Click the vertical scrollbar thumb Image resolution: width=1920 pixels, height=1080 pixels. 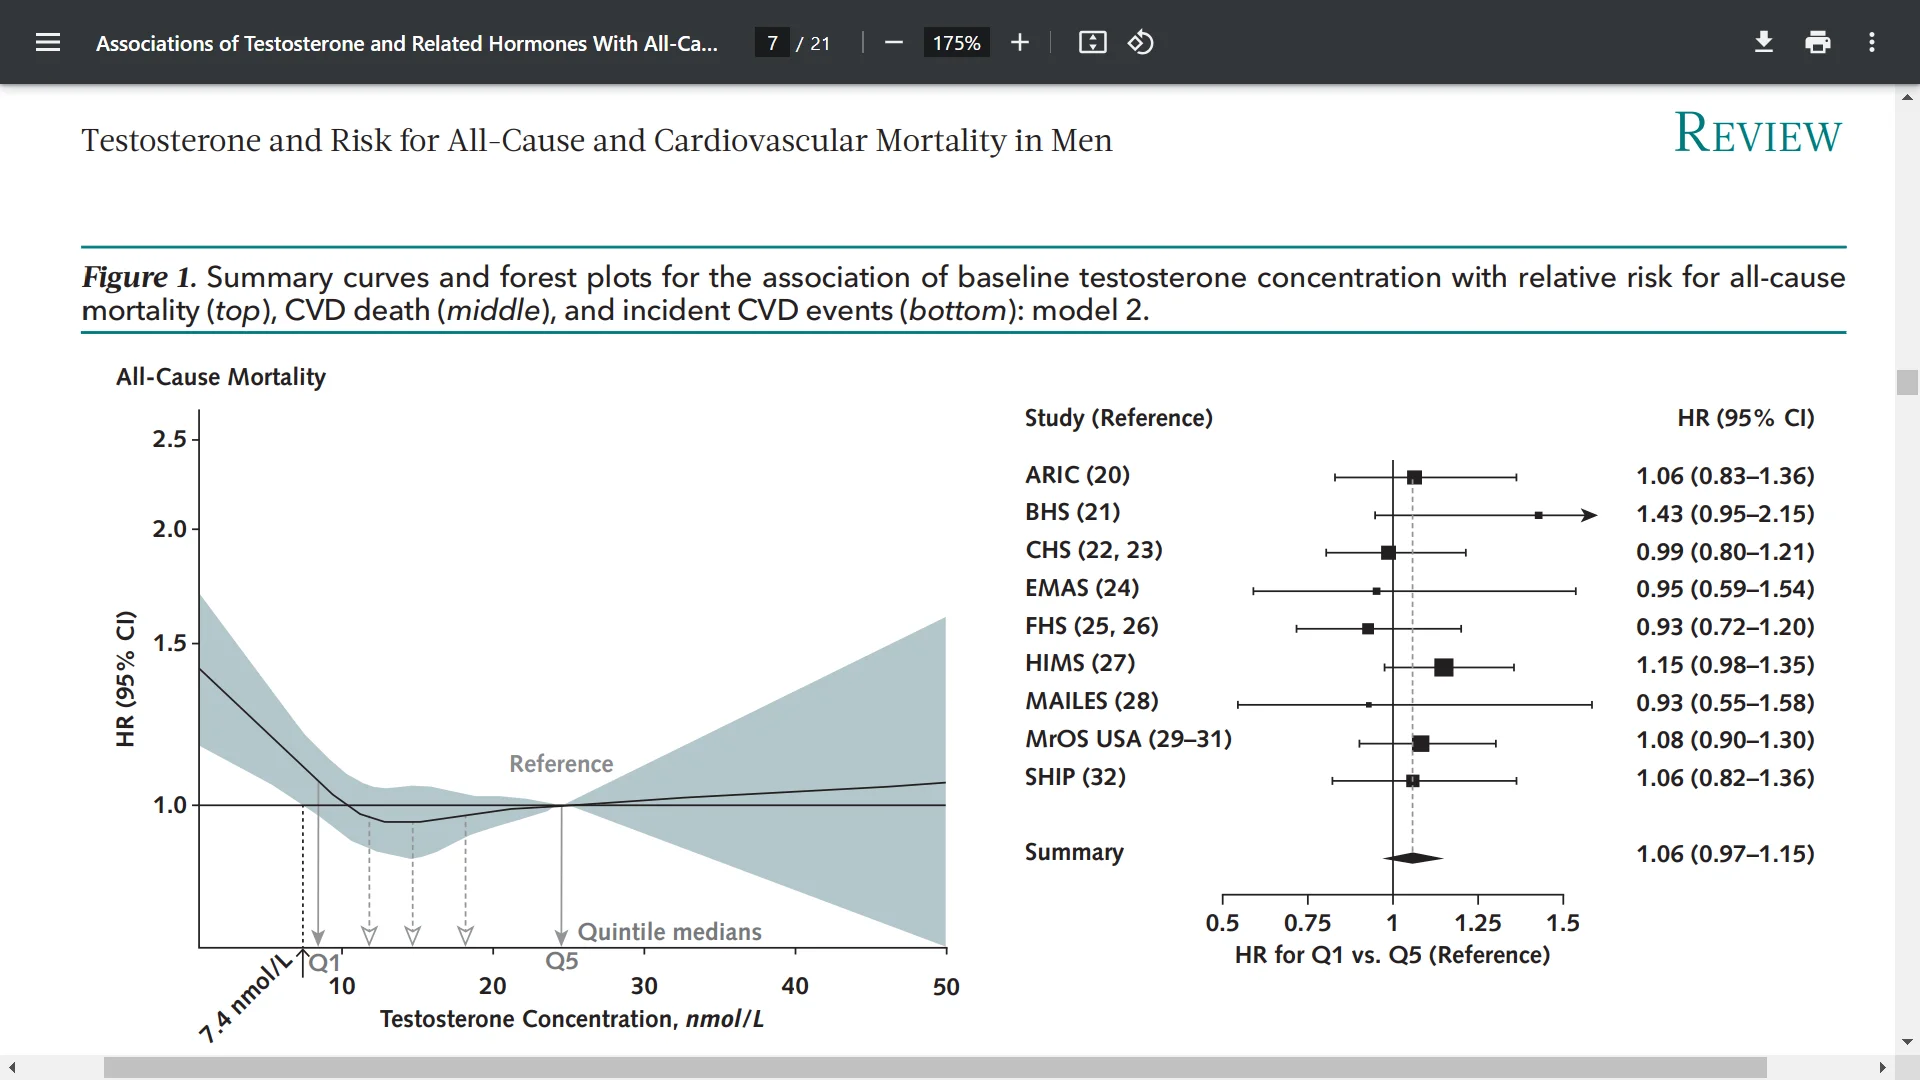coord(1907,383)
